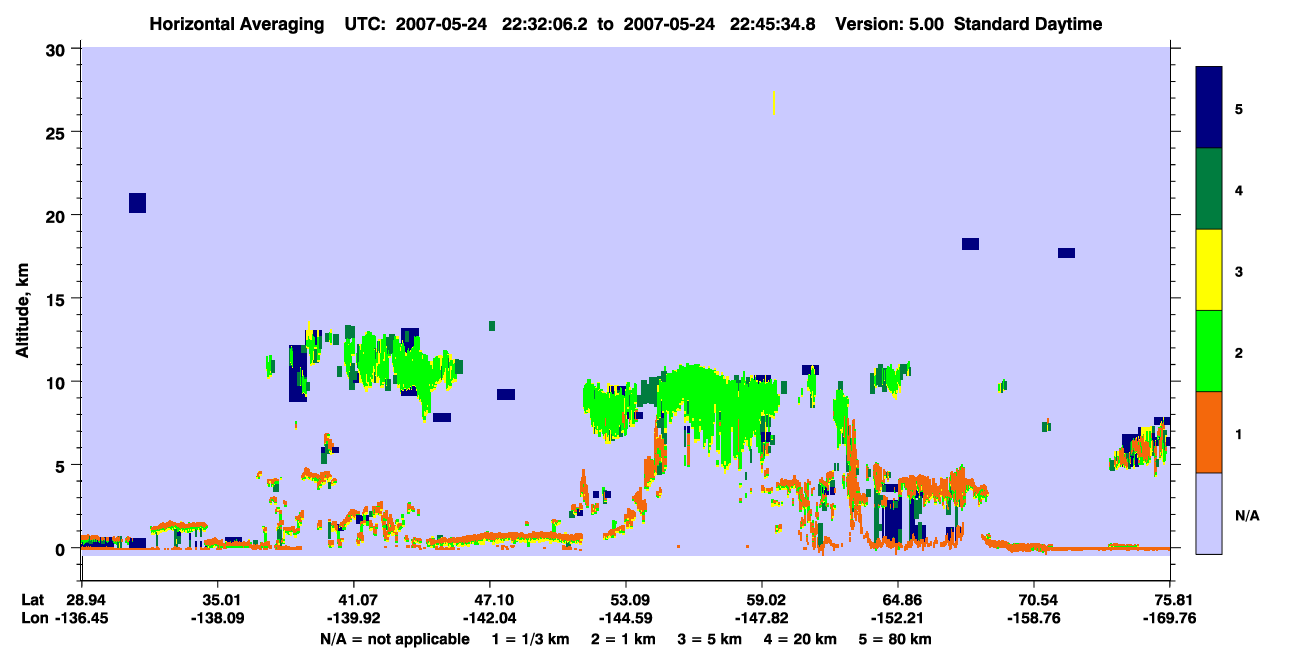Click the 25 altitude tick label
This screenshot has height=667, width=1300.
pyautogui.click(x=58, y=132)
